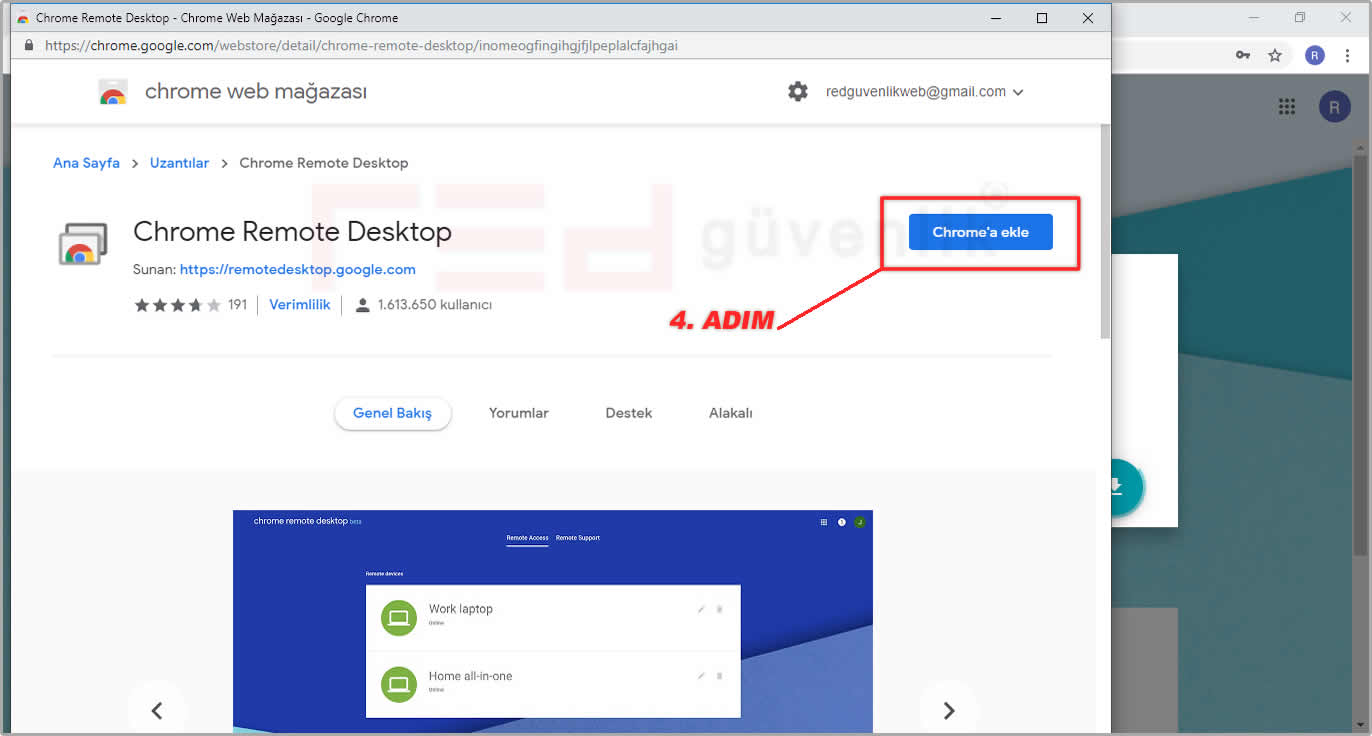Open the web store settings gear
The height and width of the screenshot is (736, 1372).
point(797,92)
